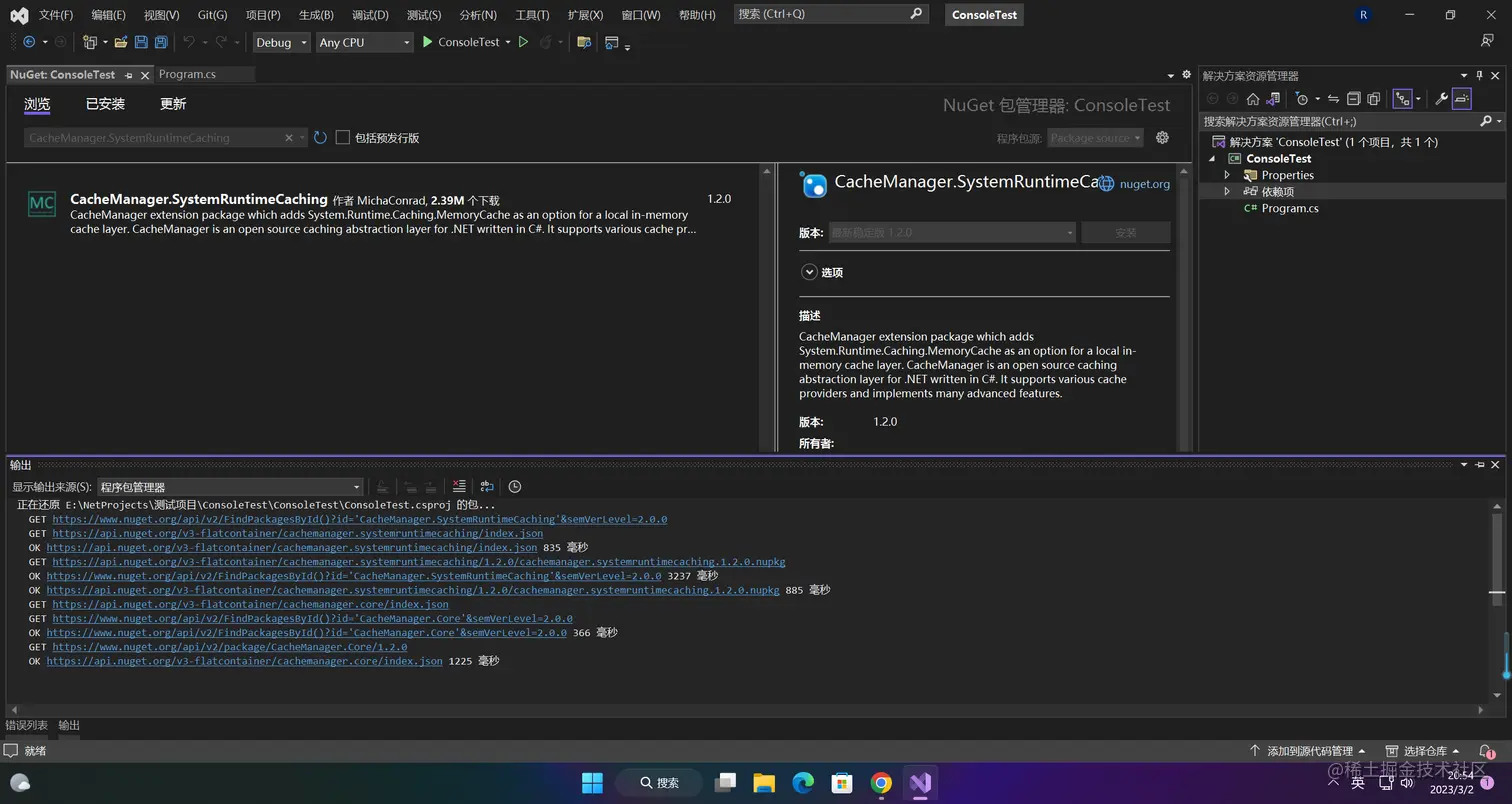Click the Show All Files icon in Solution Explorer

pyautogui.click(x=1374, y=99)
